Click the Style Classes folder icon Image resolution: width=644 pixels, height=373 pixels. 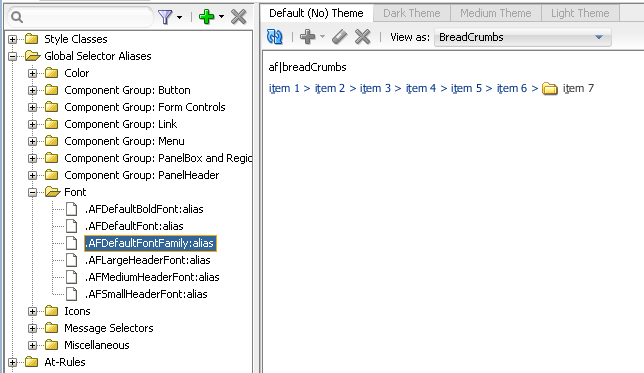[32, 39]
